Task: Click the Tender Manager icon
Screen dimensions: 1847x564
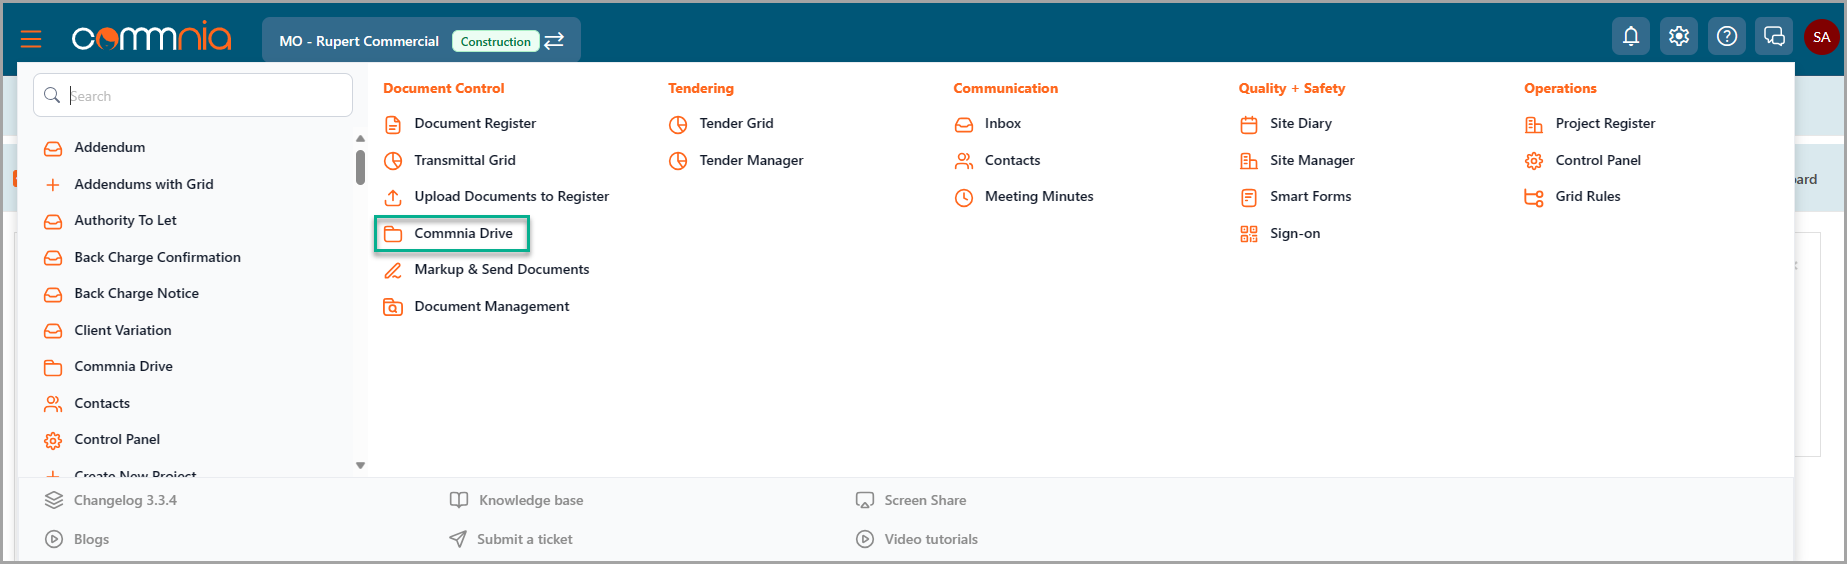Action: coord(678,161)
